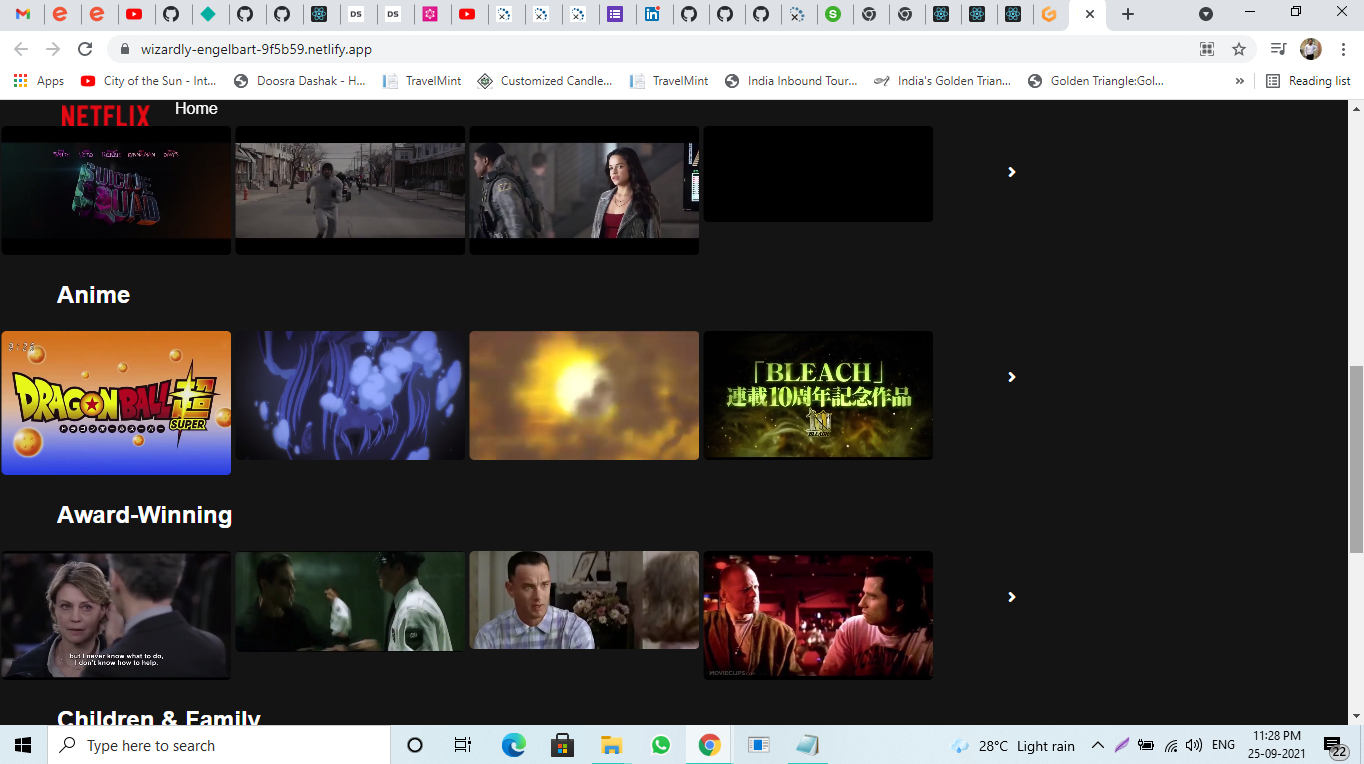This screenshot has height=764, width=1364.
Task: Open WhatsApp from the taskbar
Action: [x=660, y=745]
